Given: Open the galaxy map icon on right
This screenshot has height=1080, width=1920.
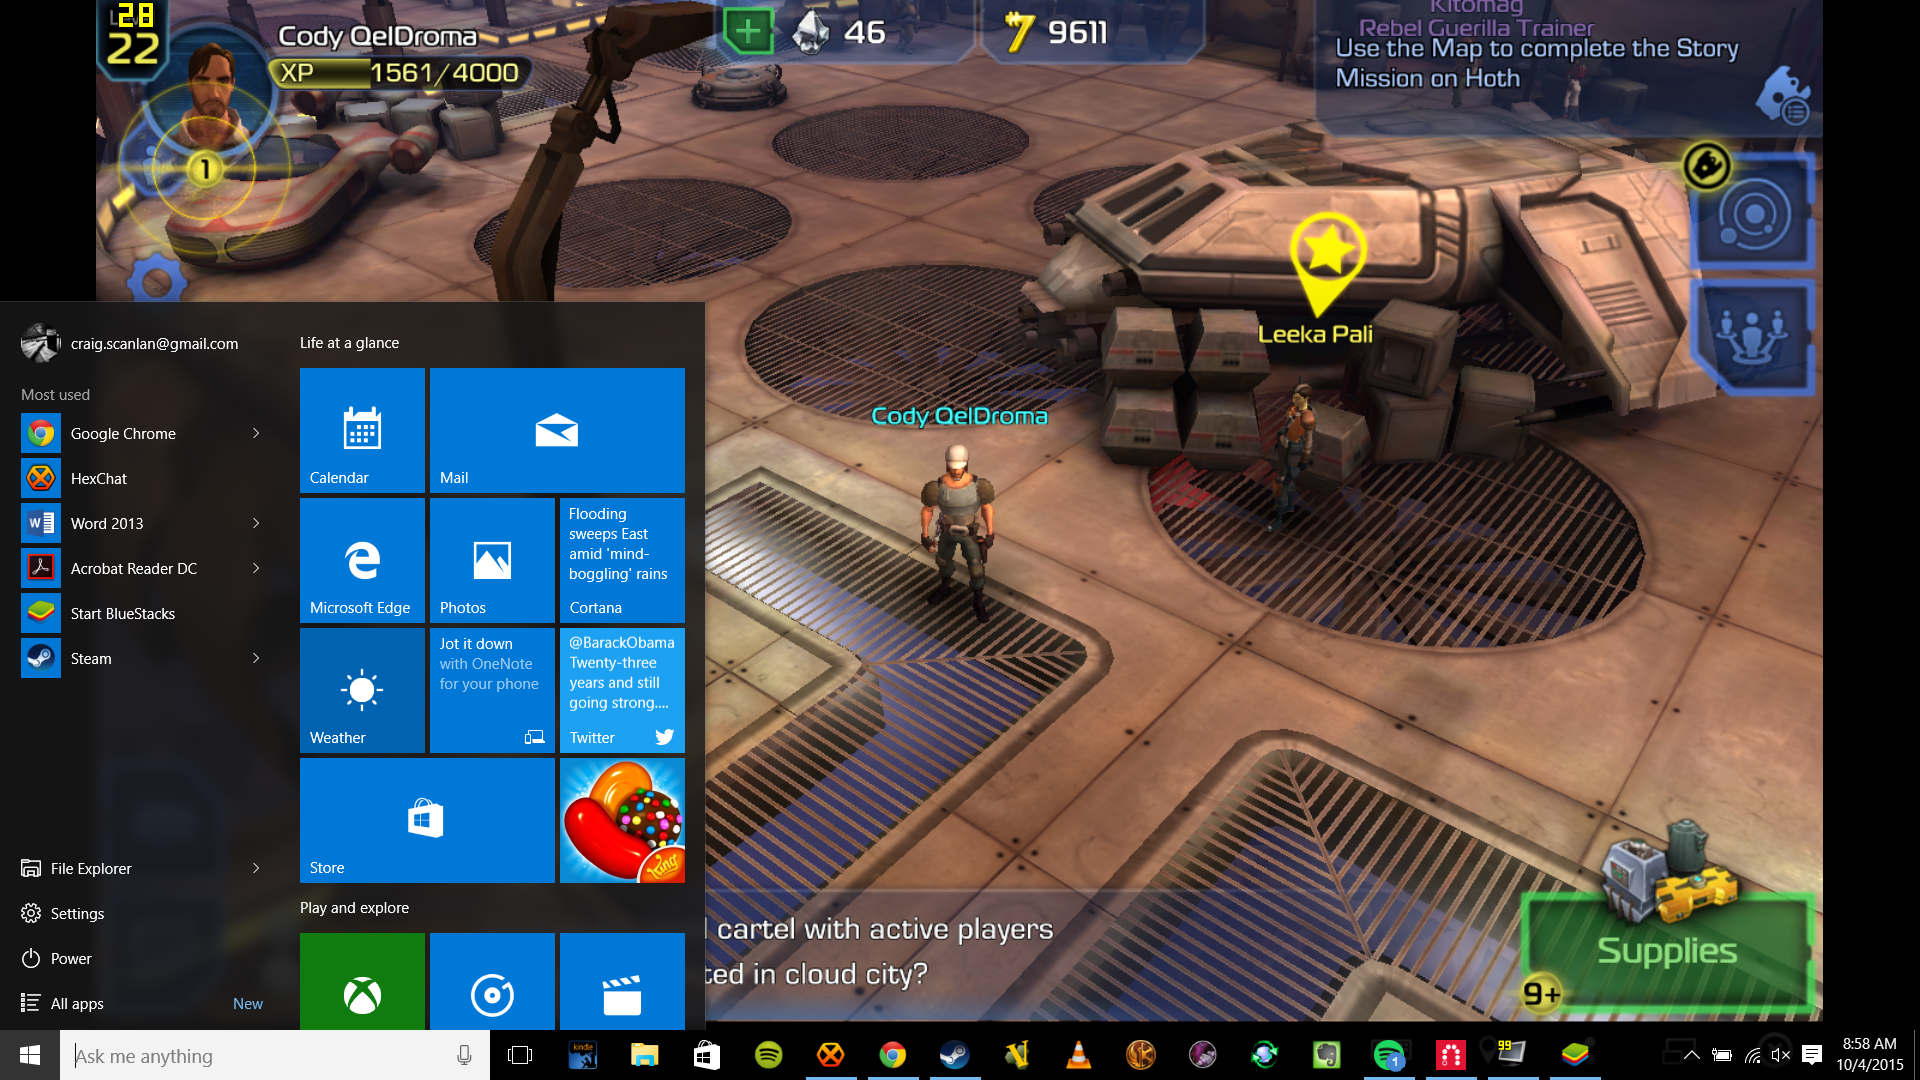Looking at the screenshot, I should [1753, 215].
